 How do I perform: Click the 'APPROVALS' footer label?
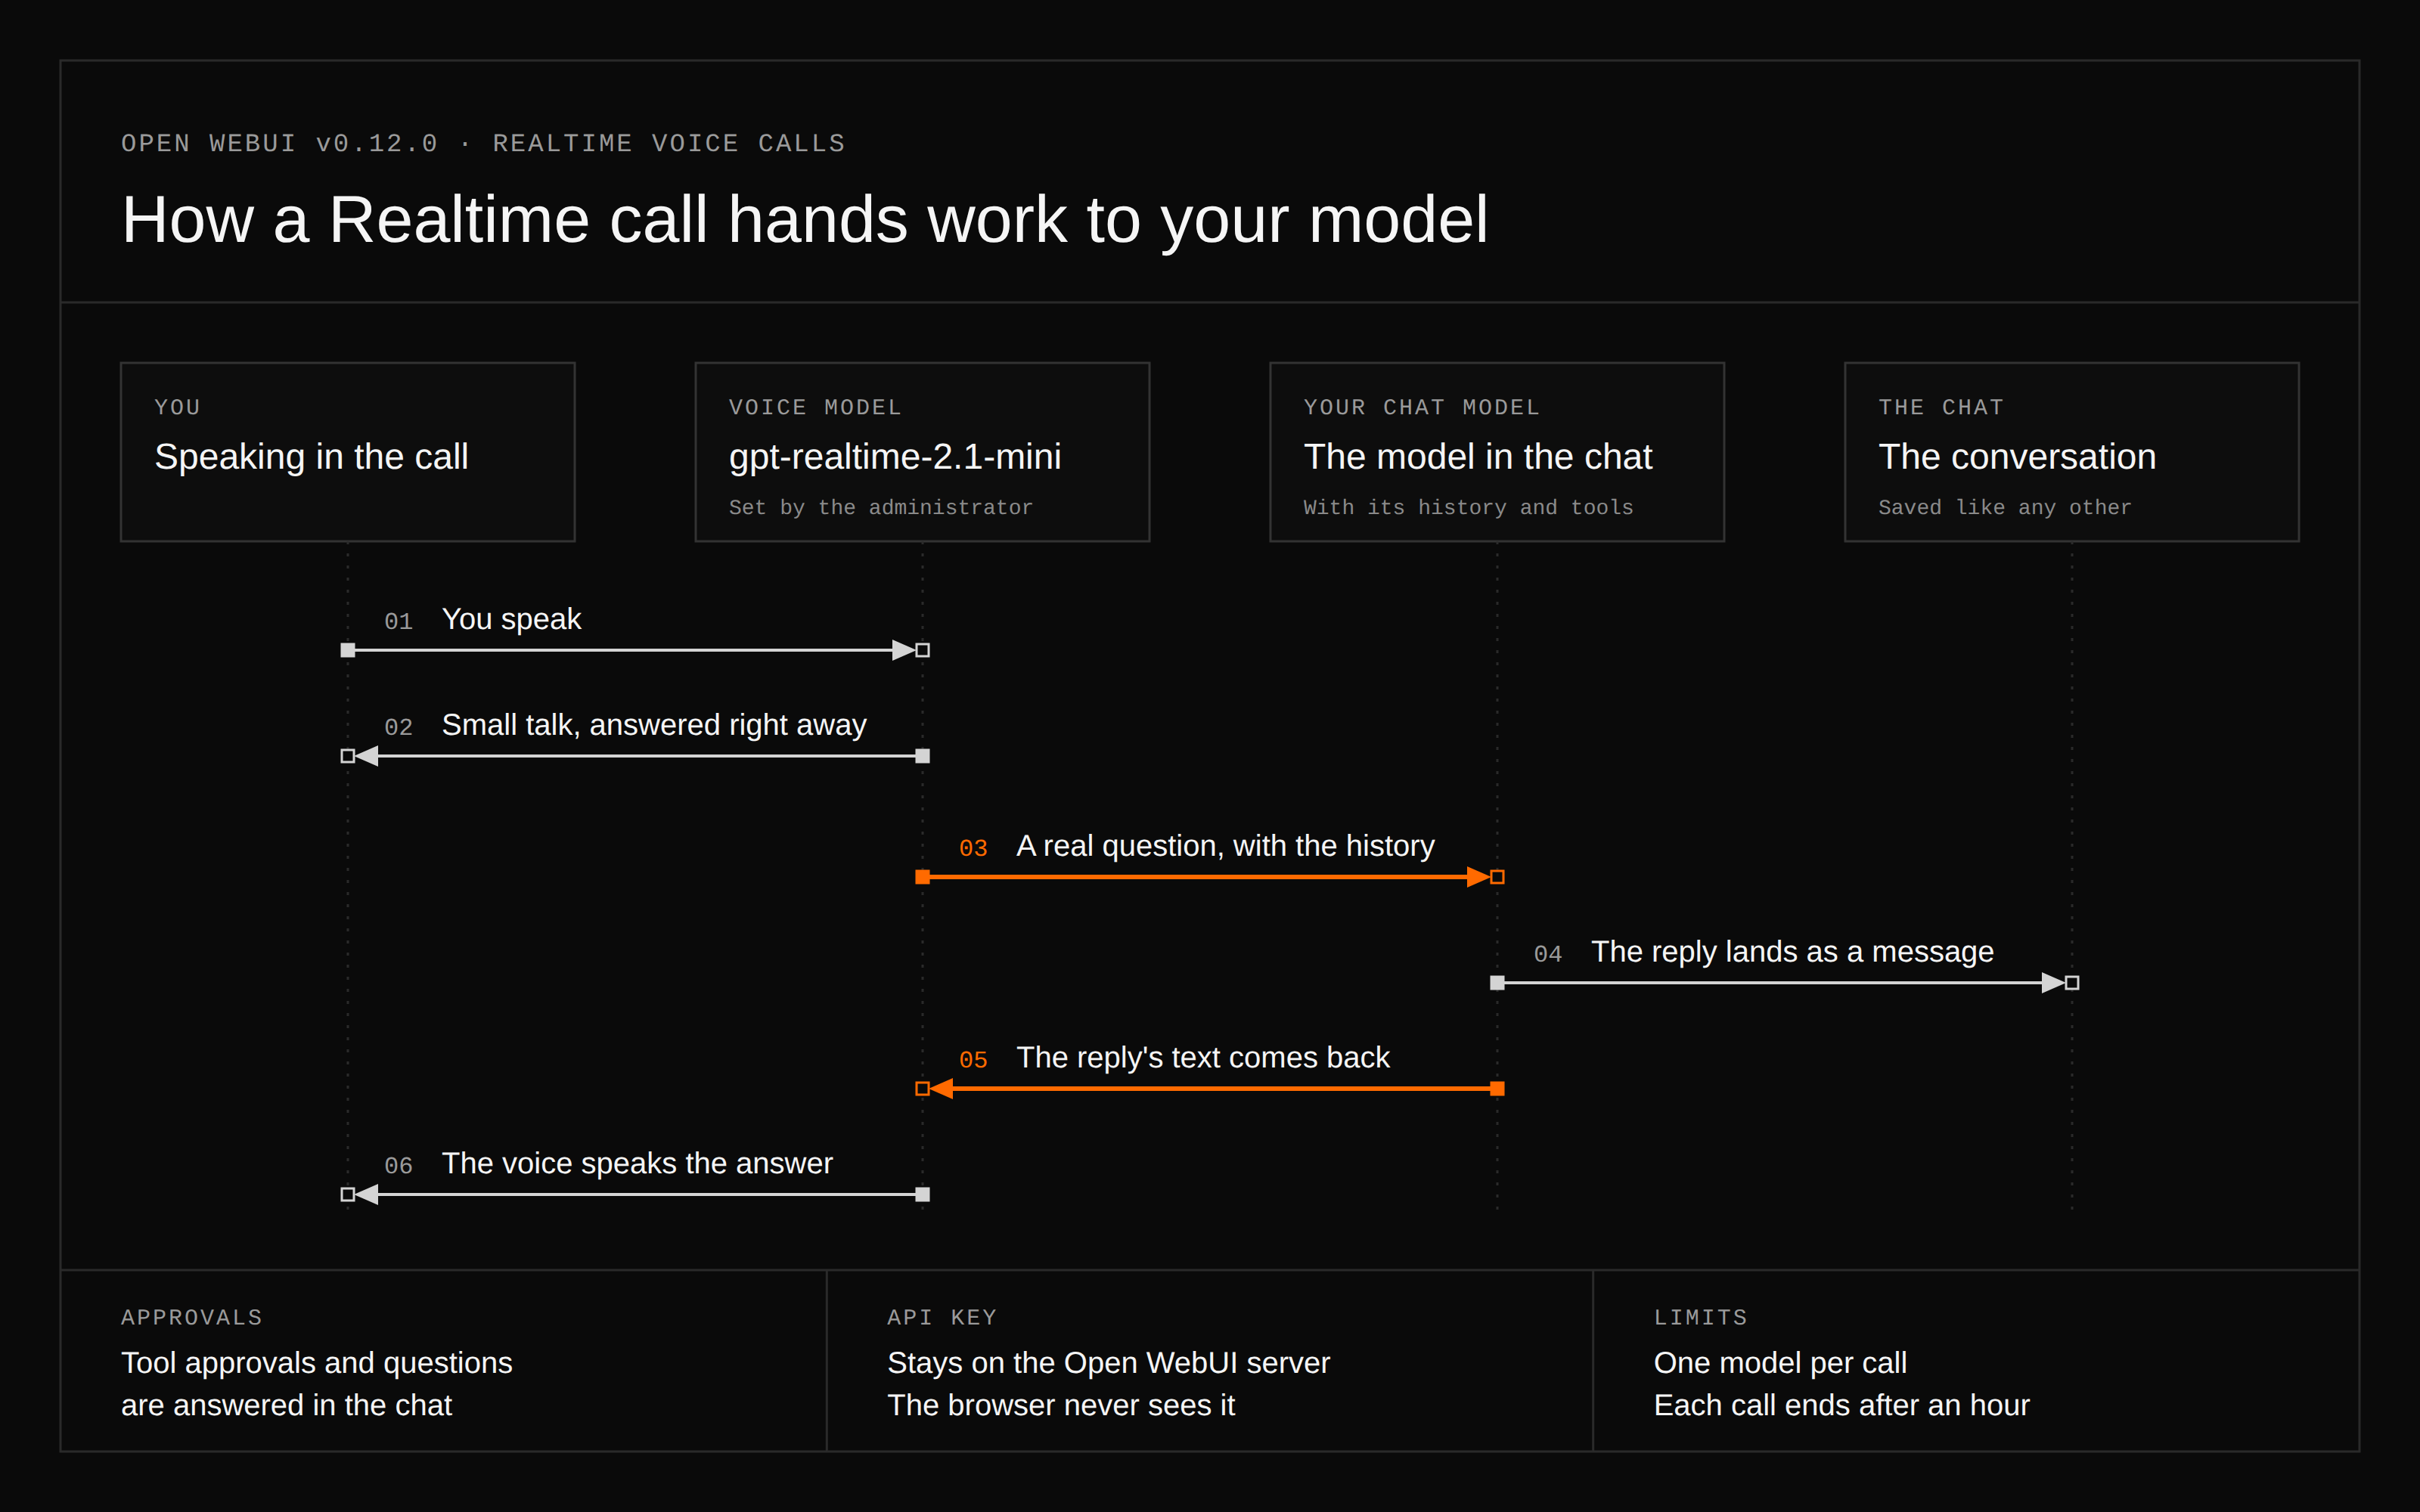click(x=191, y=1317)
